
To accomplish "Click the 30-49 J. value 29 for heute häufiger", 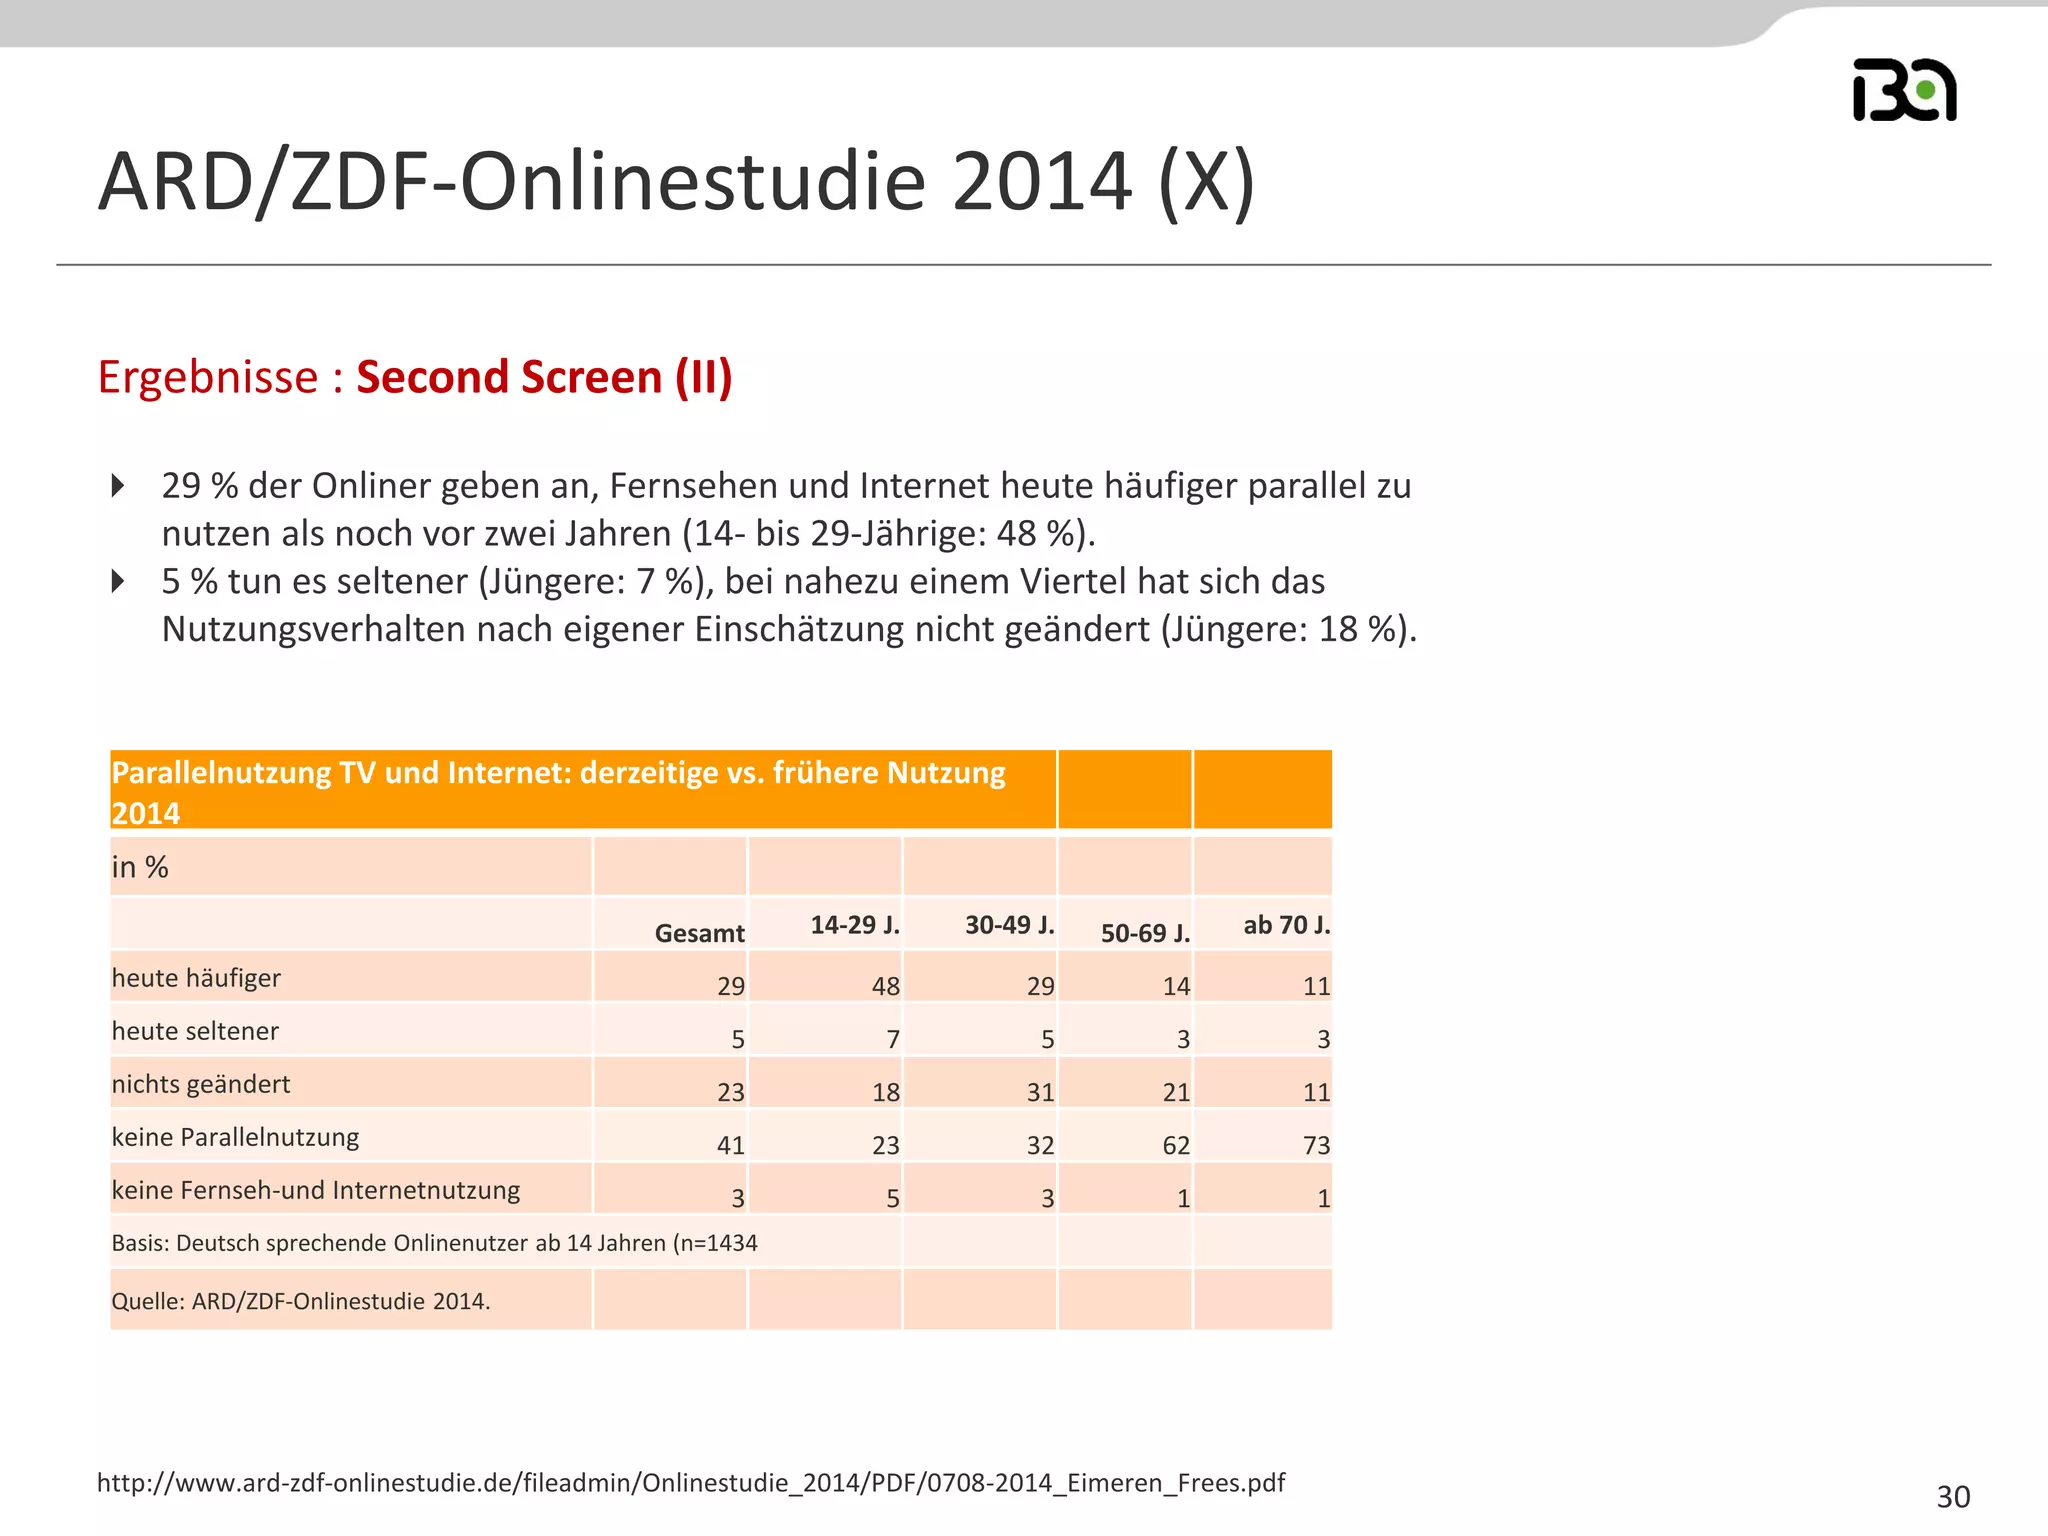I will pyautogui.click(x=1041, y=986).
